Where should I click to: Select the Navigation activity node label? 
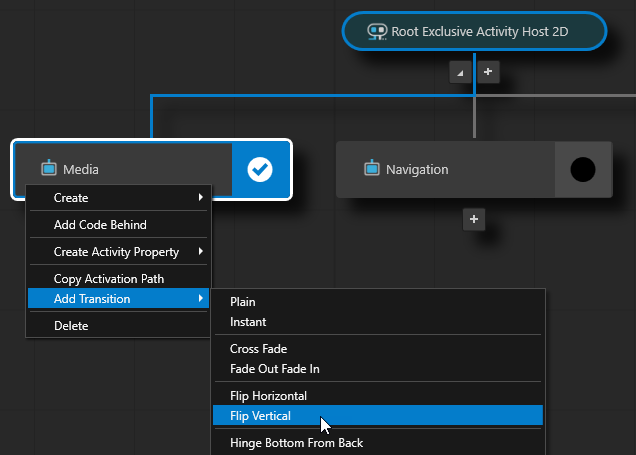point(417,169)
